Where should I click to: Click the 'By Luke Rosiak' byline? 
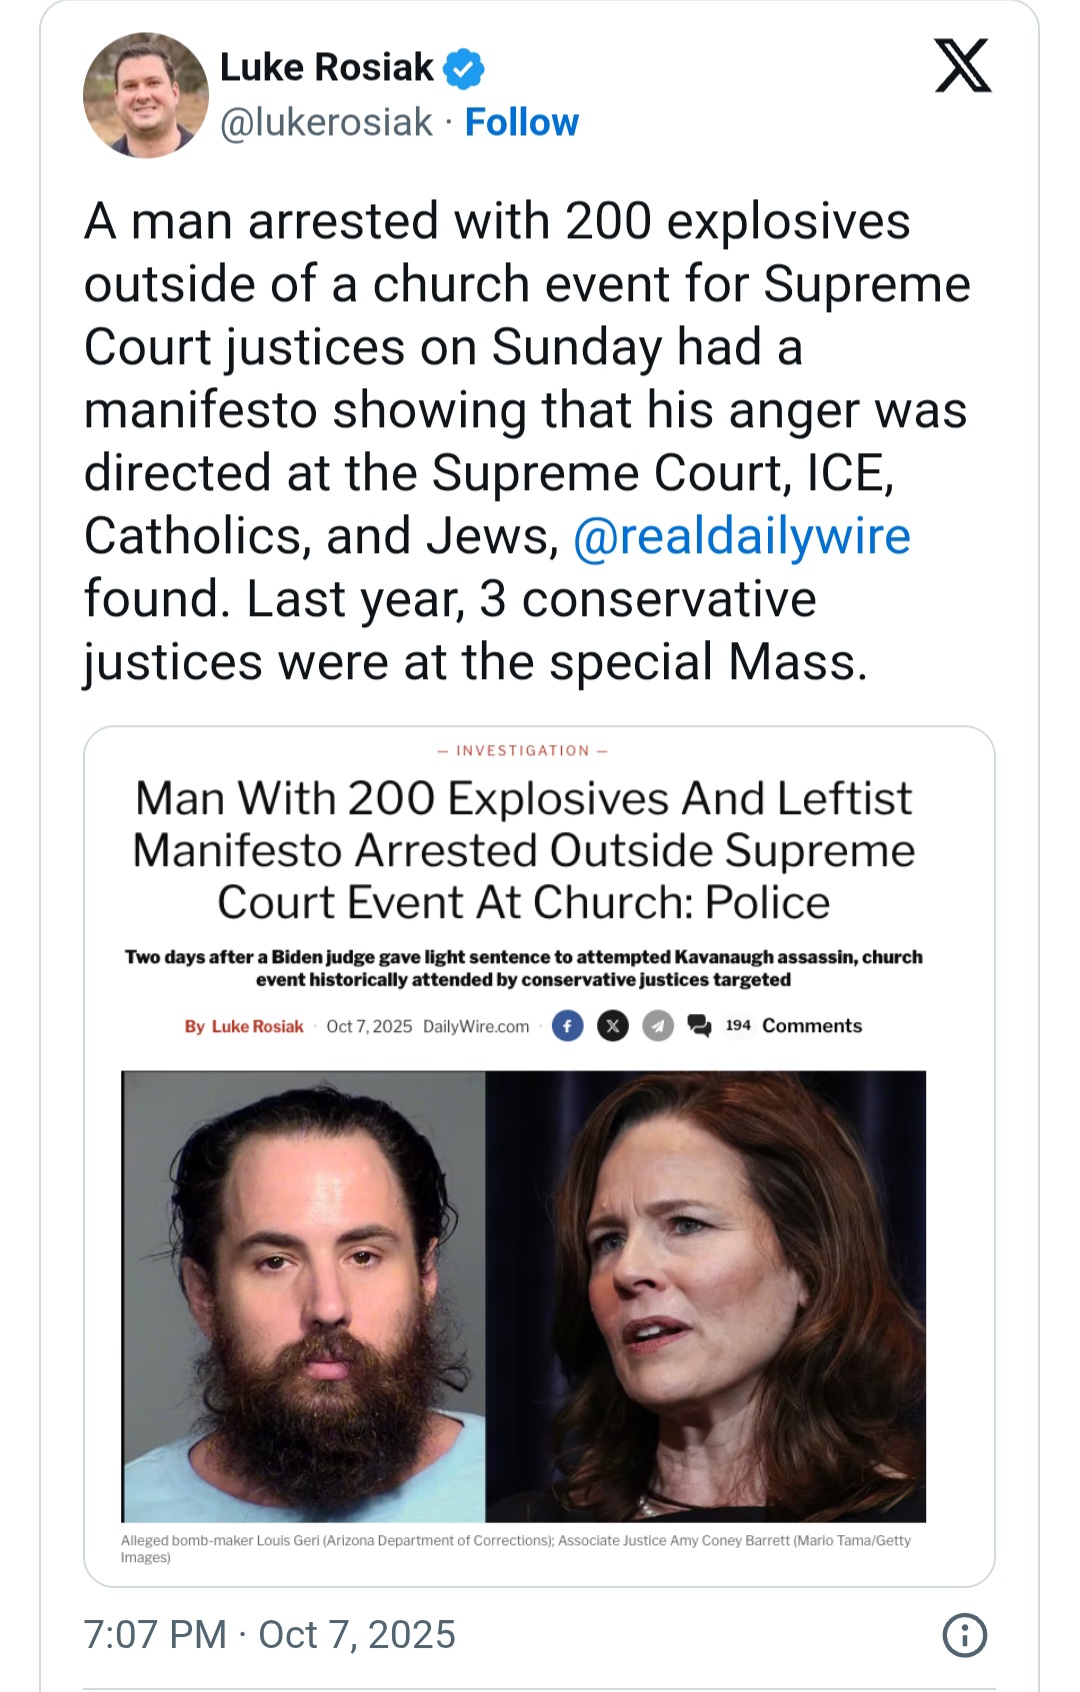click(244, 1026)
